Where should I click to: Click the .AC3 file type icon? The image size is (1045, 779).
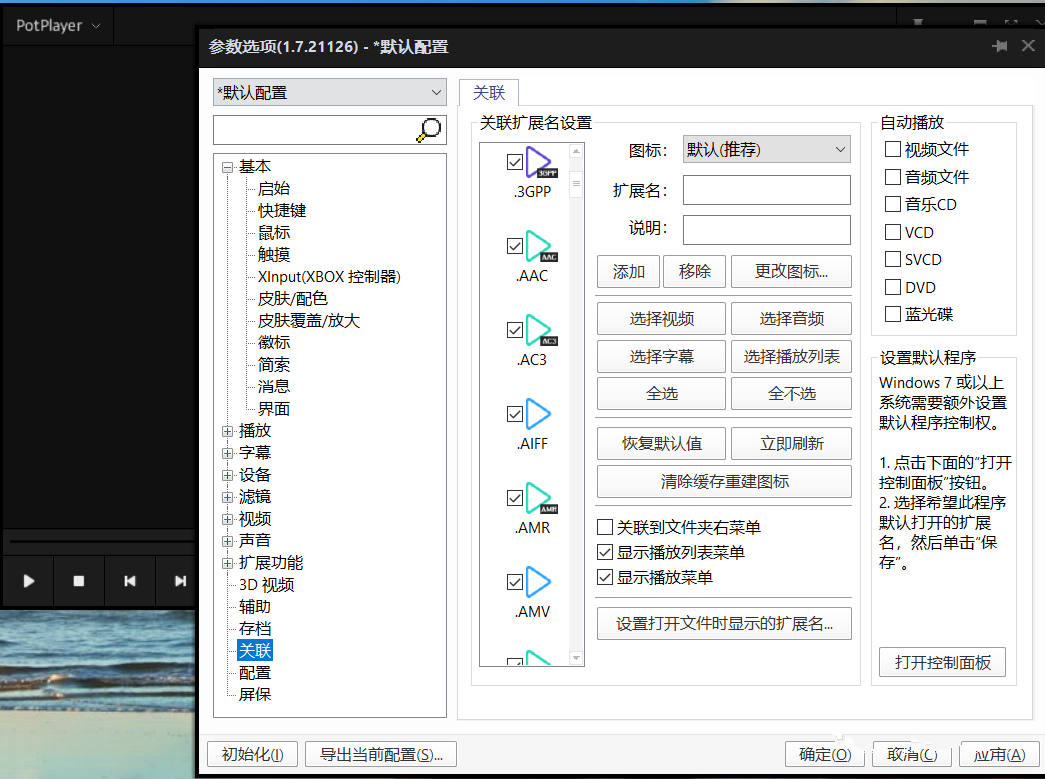pos(540,330)
